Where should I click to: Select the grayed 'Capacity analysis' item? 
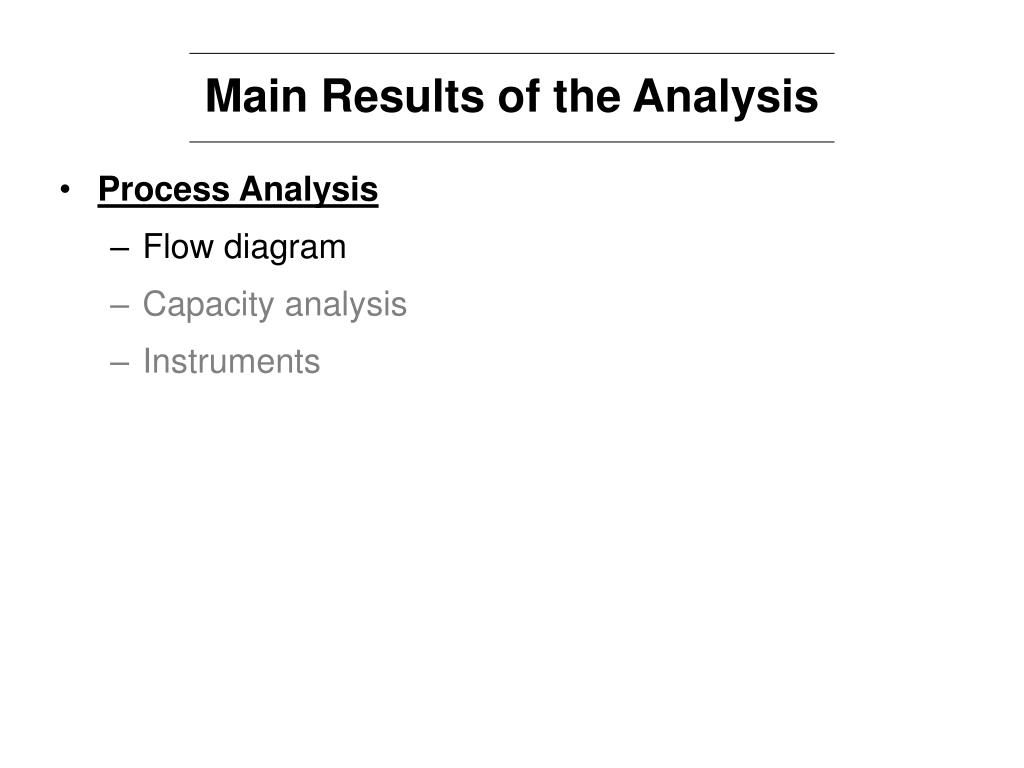(x=274, y=305)
